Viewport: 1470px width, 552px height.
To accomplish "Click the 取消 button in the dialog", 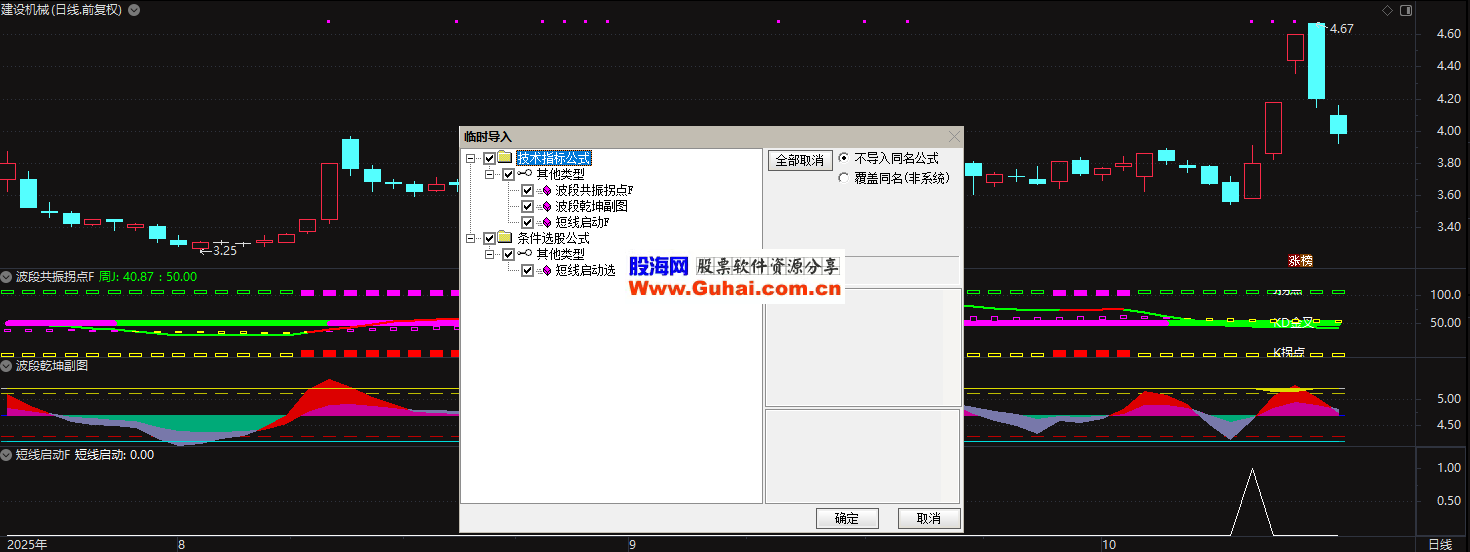I will point(929,518).
